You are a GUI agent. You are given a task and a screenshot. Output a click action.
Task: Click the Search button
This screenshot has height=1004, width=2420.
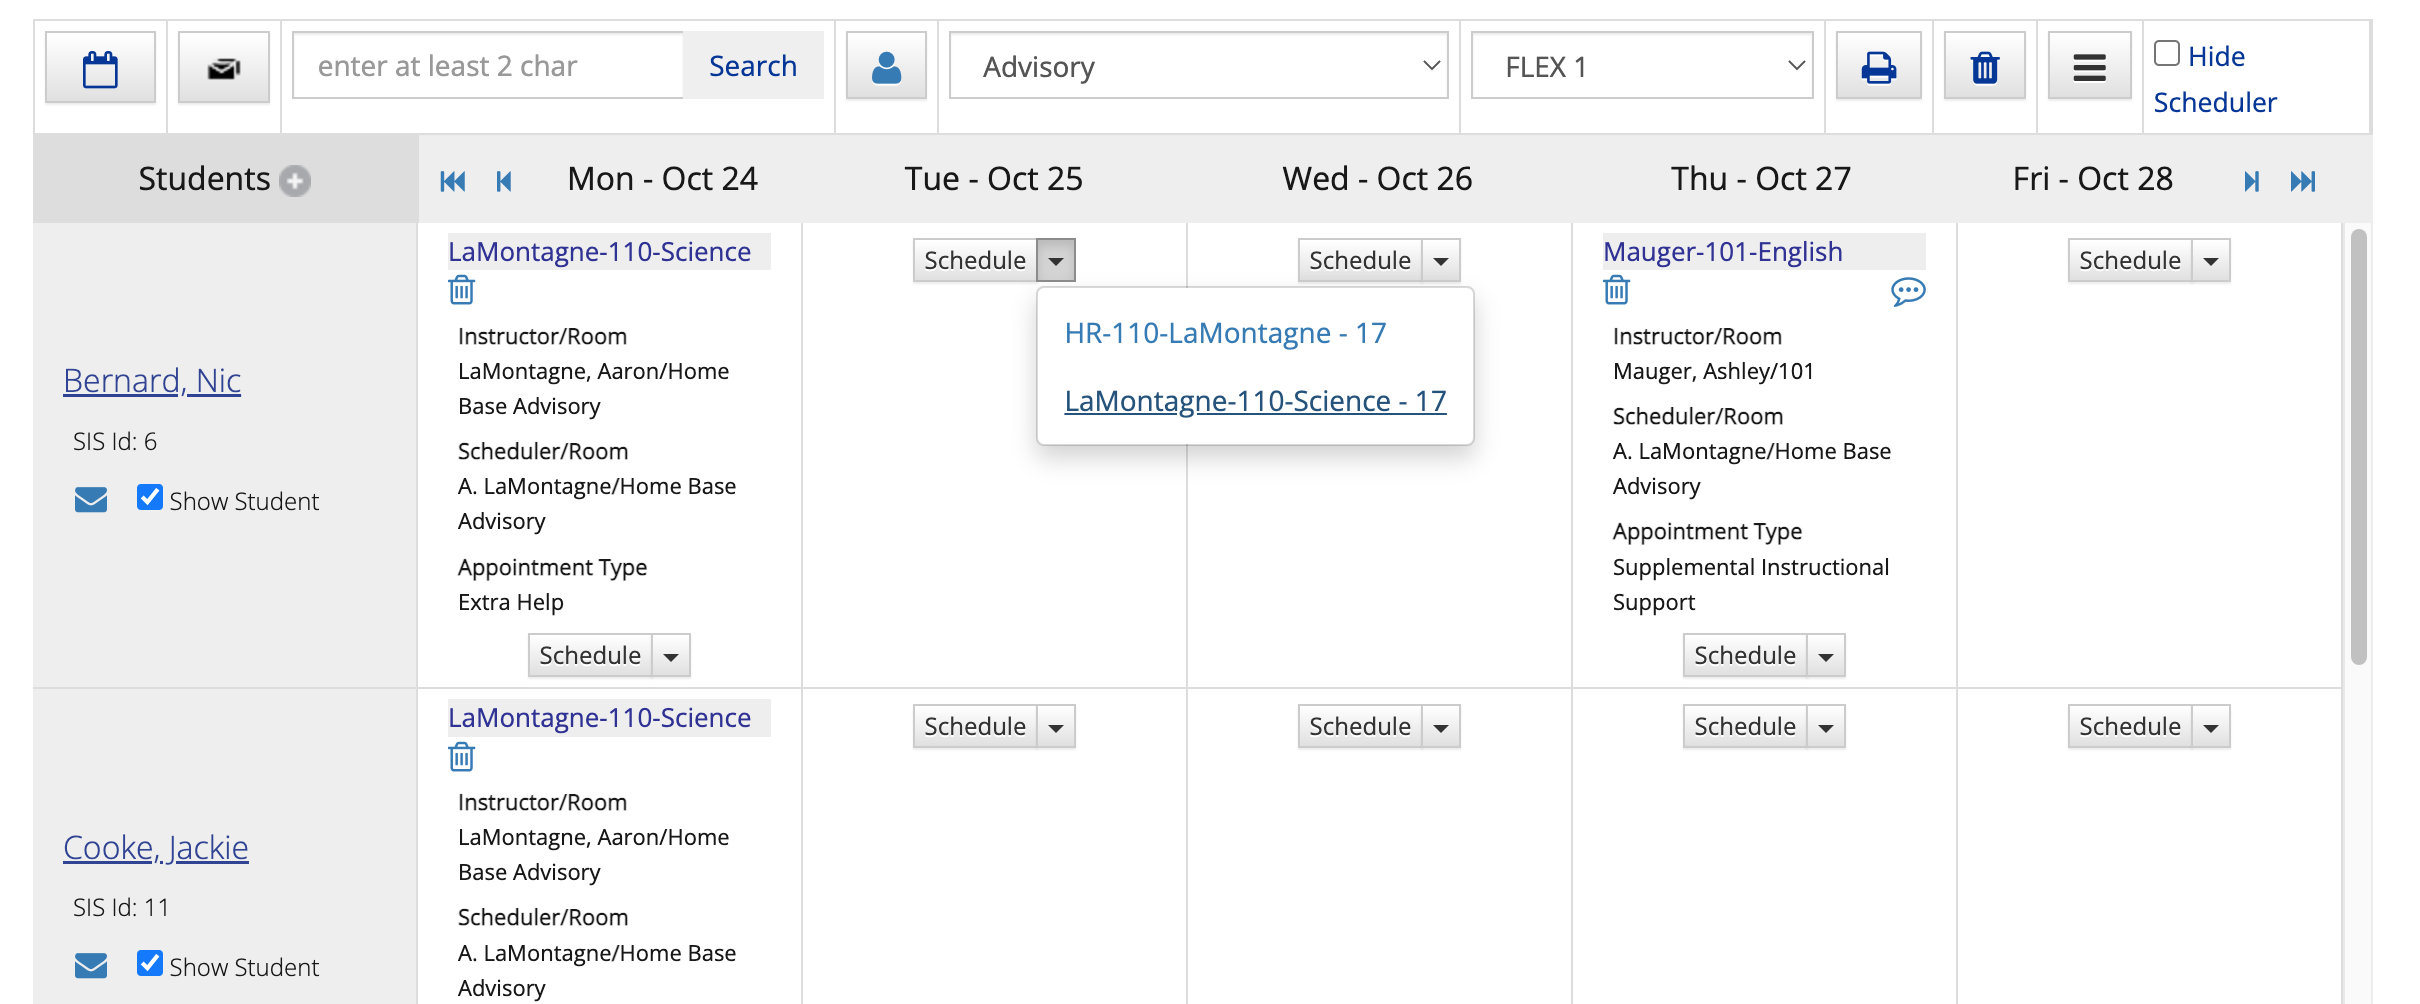(x=753, y=65)
